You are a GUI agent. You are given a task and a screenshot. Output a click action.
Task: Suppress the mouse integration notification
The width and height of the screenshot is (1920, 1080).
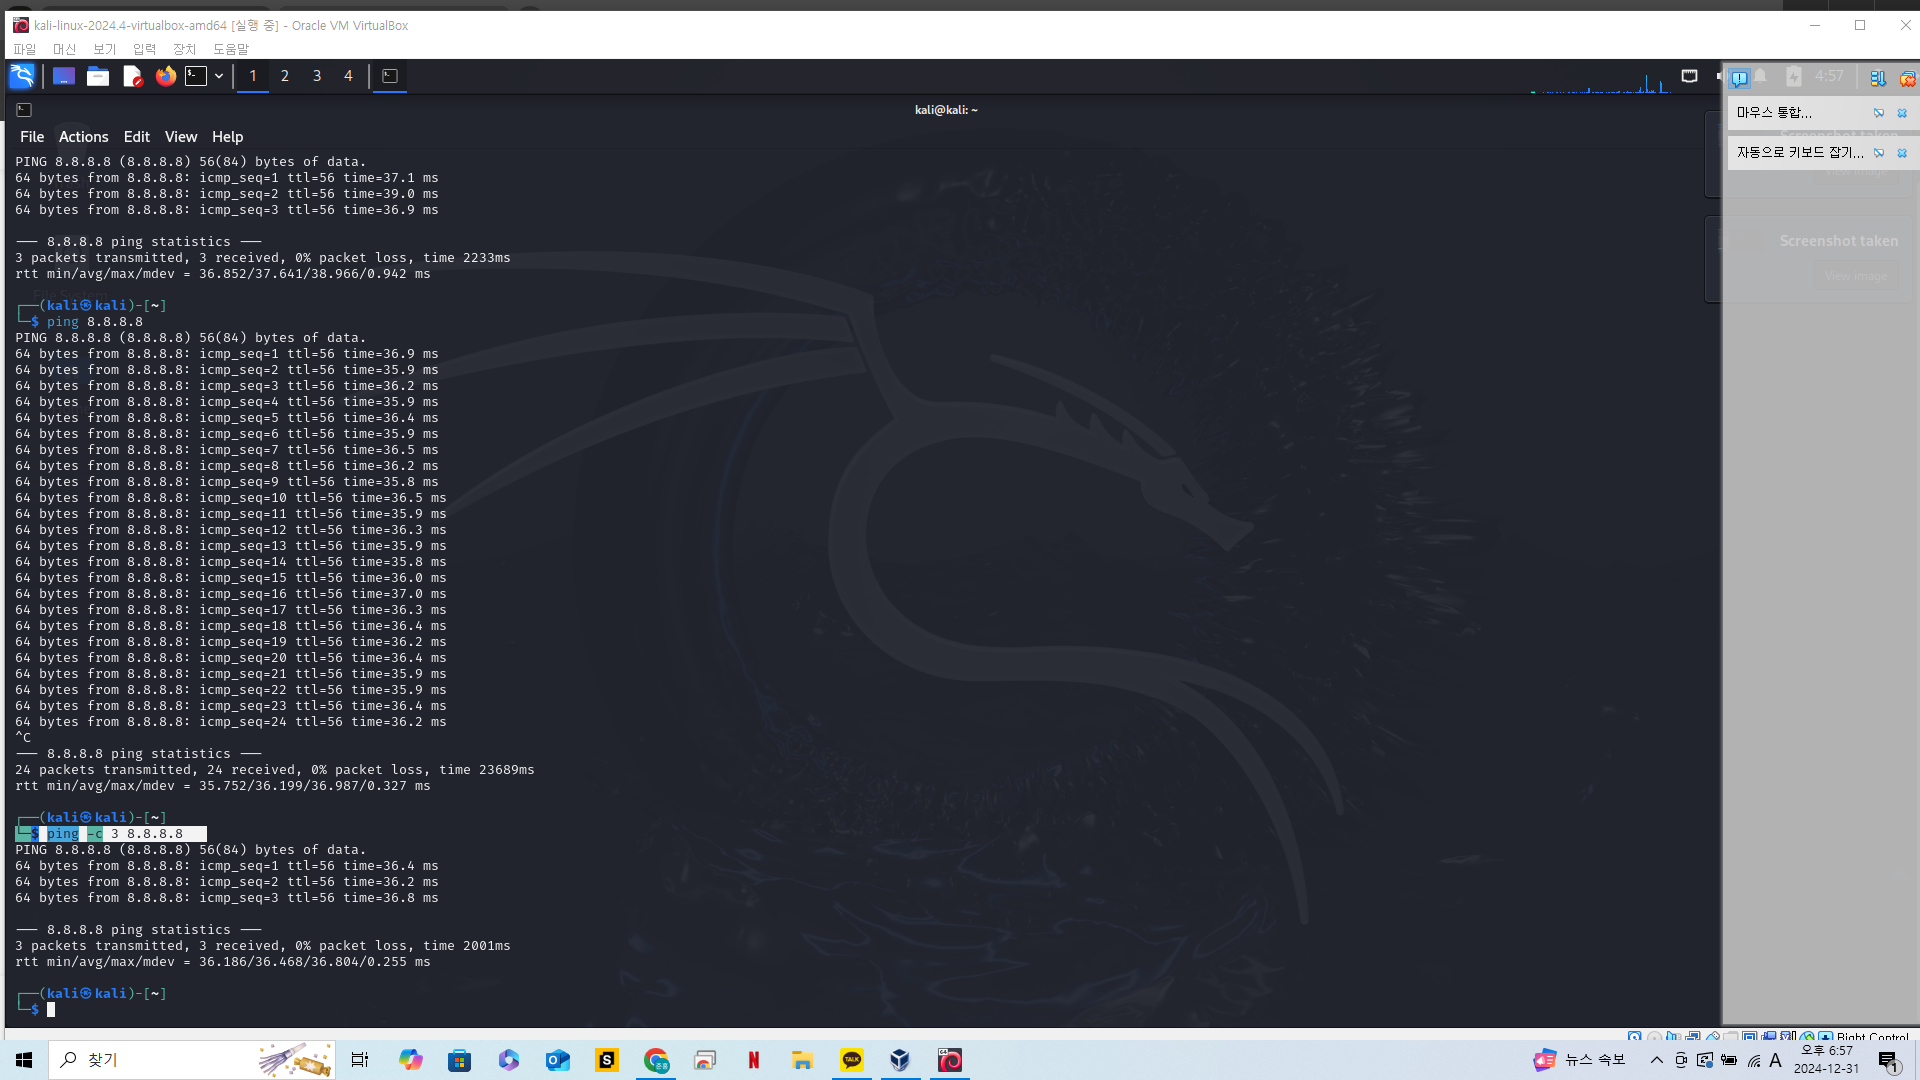(1879, 113)
